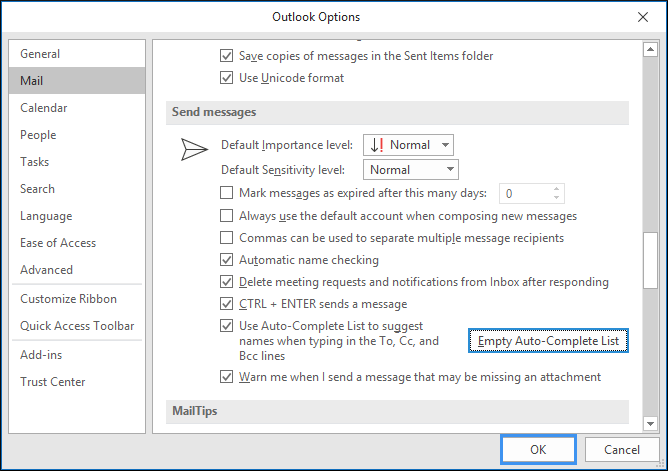Open Customize Ribbon settings
This screenshot has width=668, height=471.
click(x=77, y=299)
